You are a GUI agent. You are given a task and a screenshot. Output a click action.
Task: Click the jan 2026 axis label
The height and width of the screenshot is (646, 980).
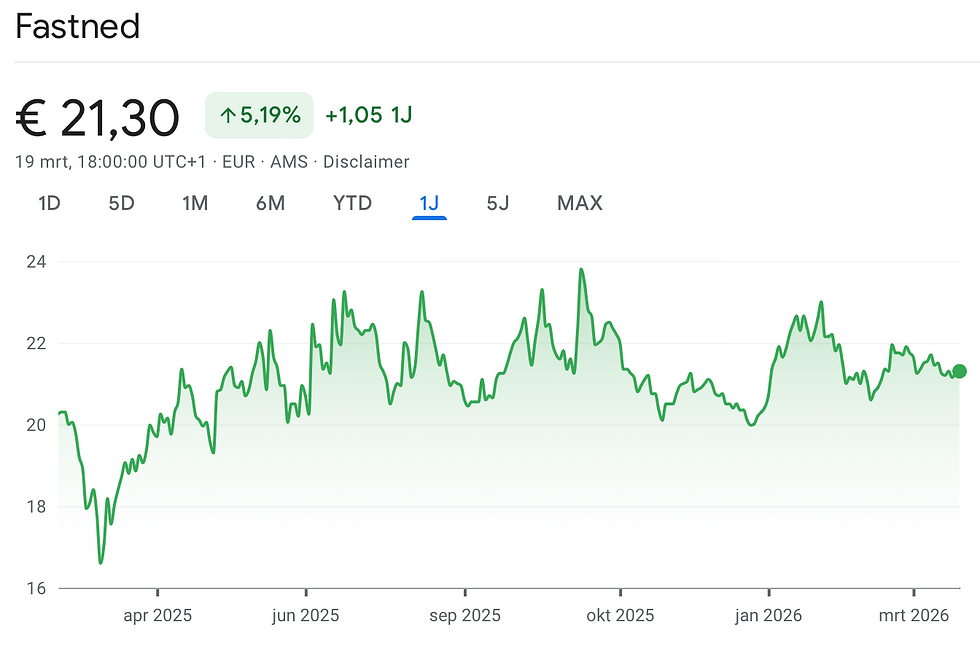(768, 615)
